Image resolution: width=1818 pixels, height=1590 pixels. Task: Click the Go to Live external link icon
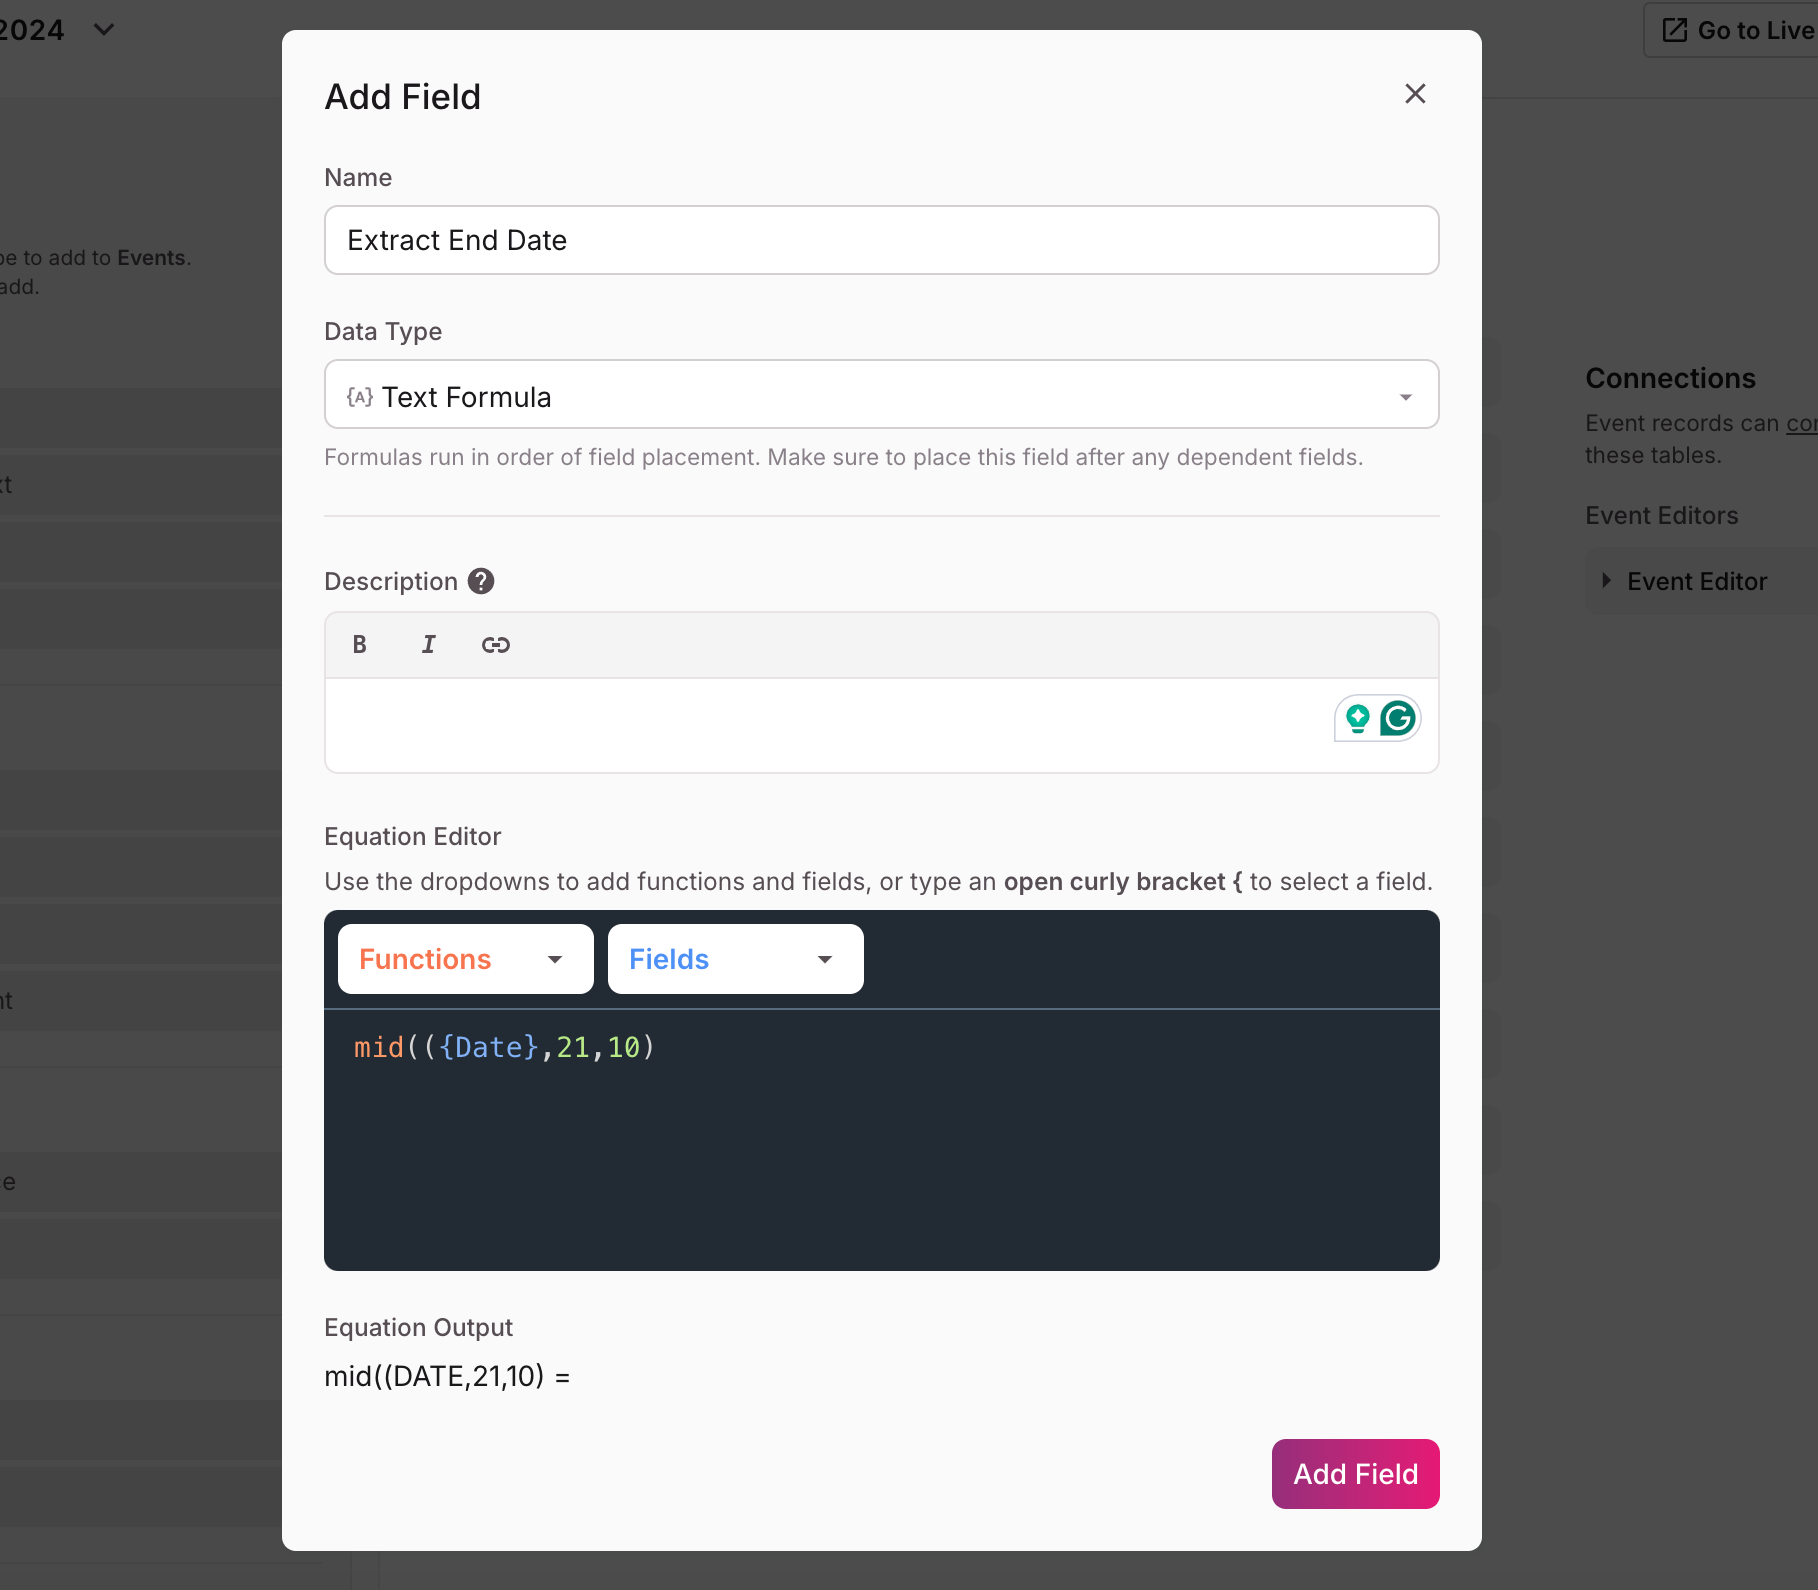tap(1674, 30)
